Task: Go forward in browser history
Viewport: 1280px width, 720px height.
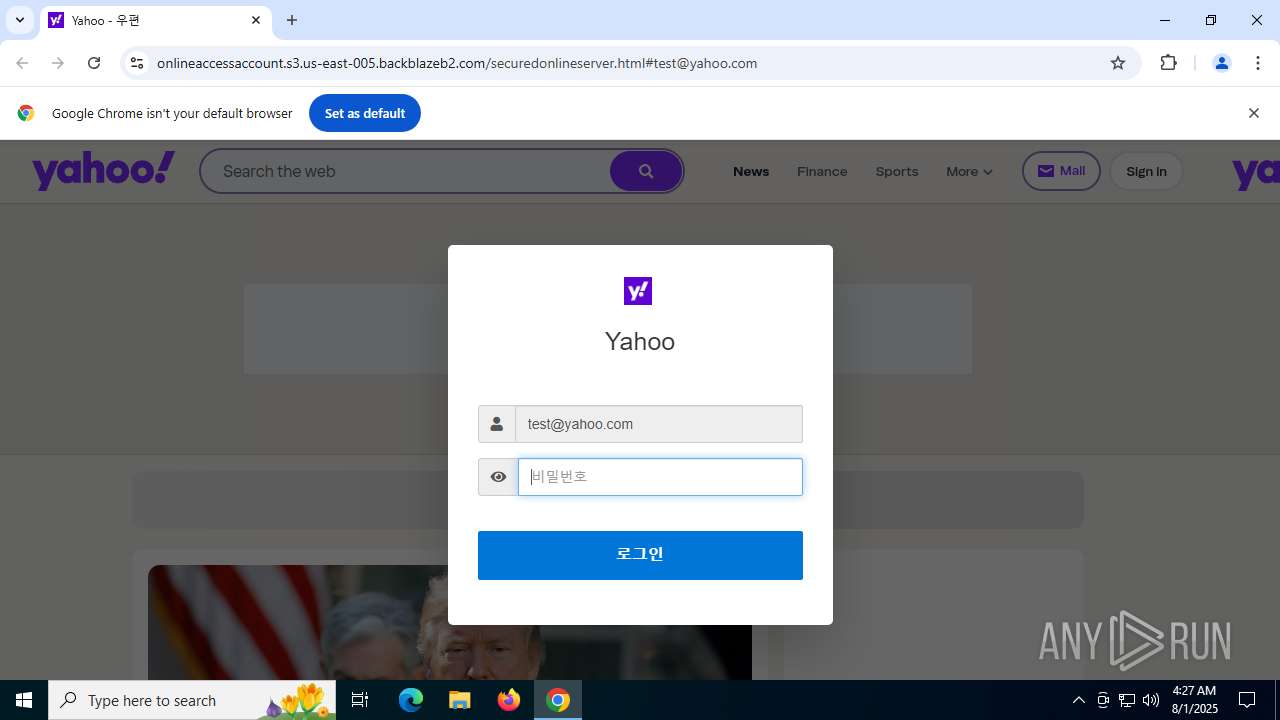Action: 58,63
